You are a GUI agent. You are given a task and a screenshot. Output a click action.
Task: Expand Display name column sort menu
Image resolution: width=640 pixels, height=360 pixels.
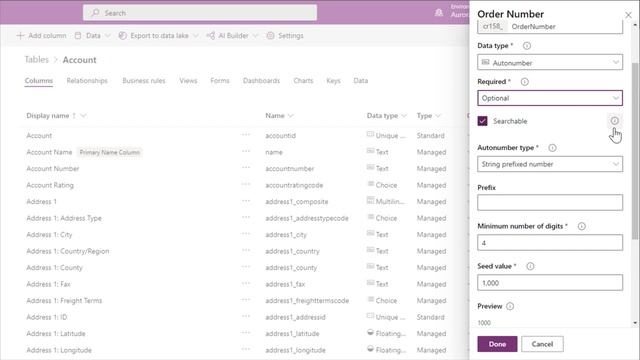pos(83,116)
